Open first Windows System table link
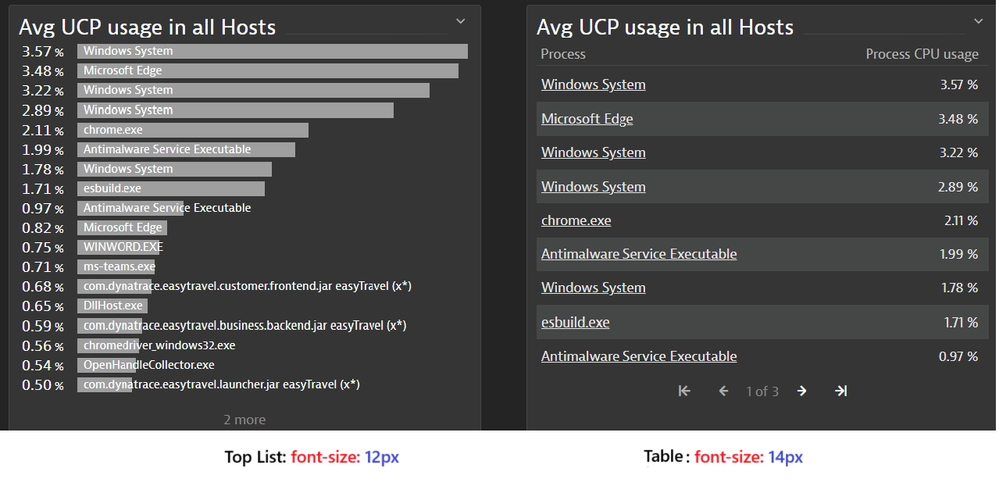Image resolution: width=999 pixels, height=483 pixels. point(593,85)
